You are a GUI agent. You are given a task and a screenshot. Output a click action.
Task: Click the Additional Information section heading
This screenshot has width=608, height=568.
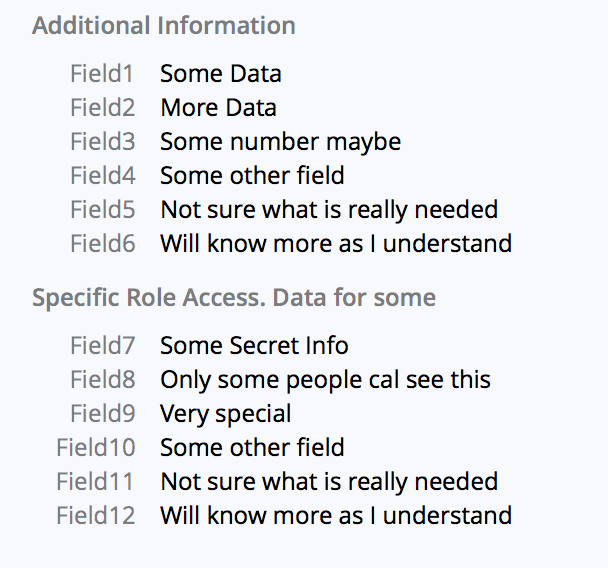(x=164, y=26)
